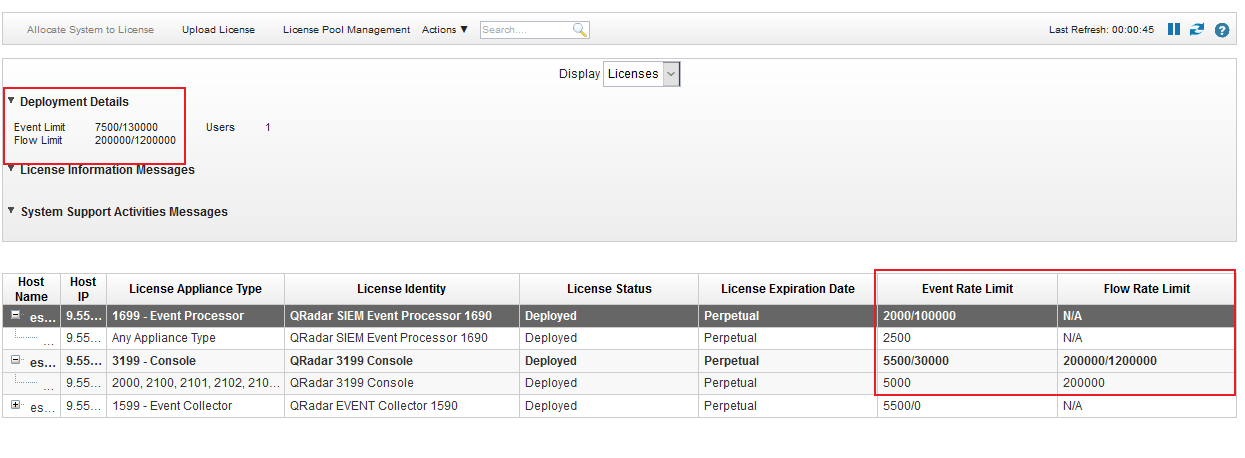Open the Actions menu

445,30
